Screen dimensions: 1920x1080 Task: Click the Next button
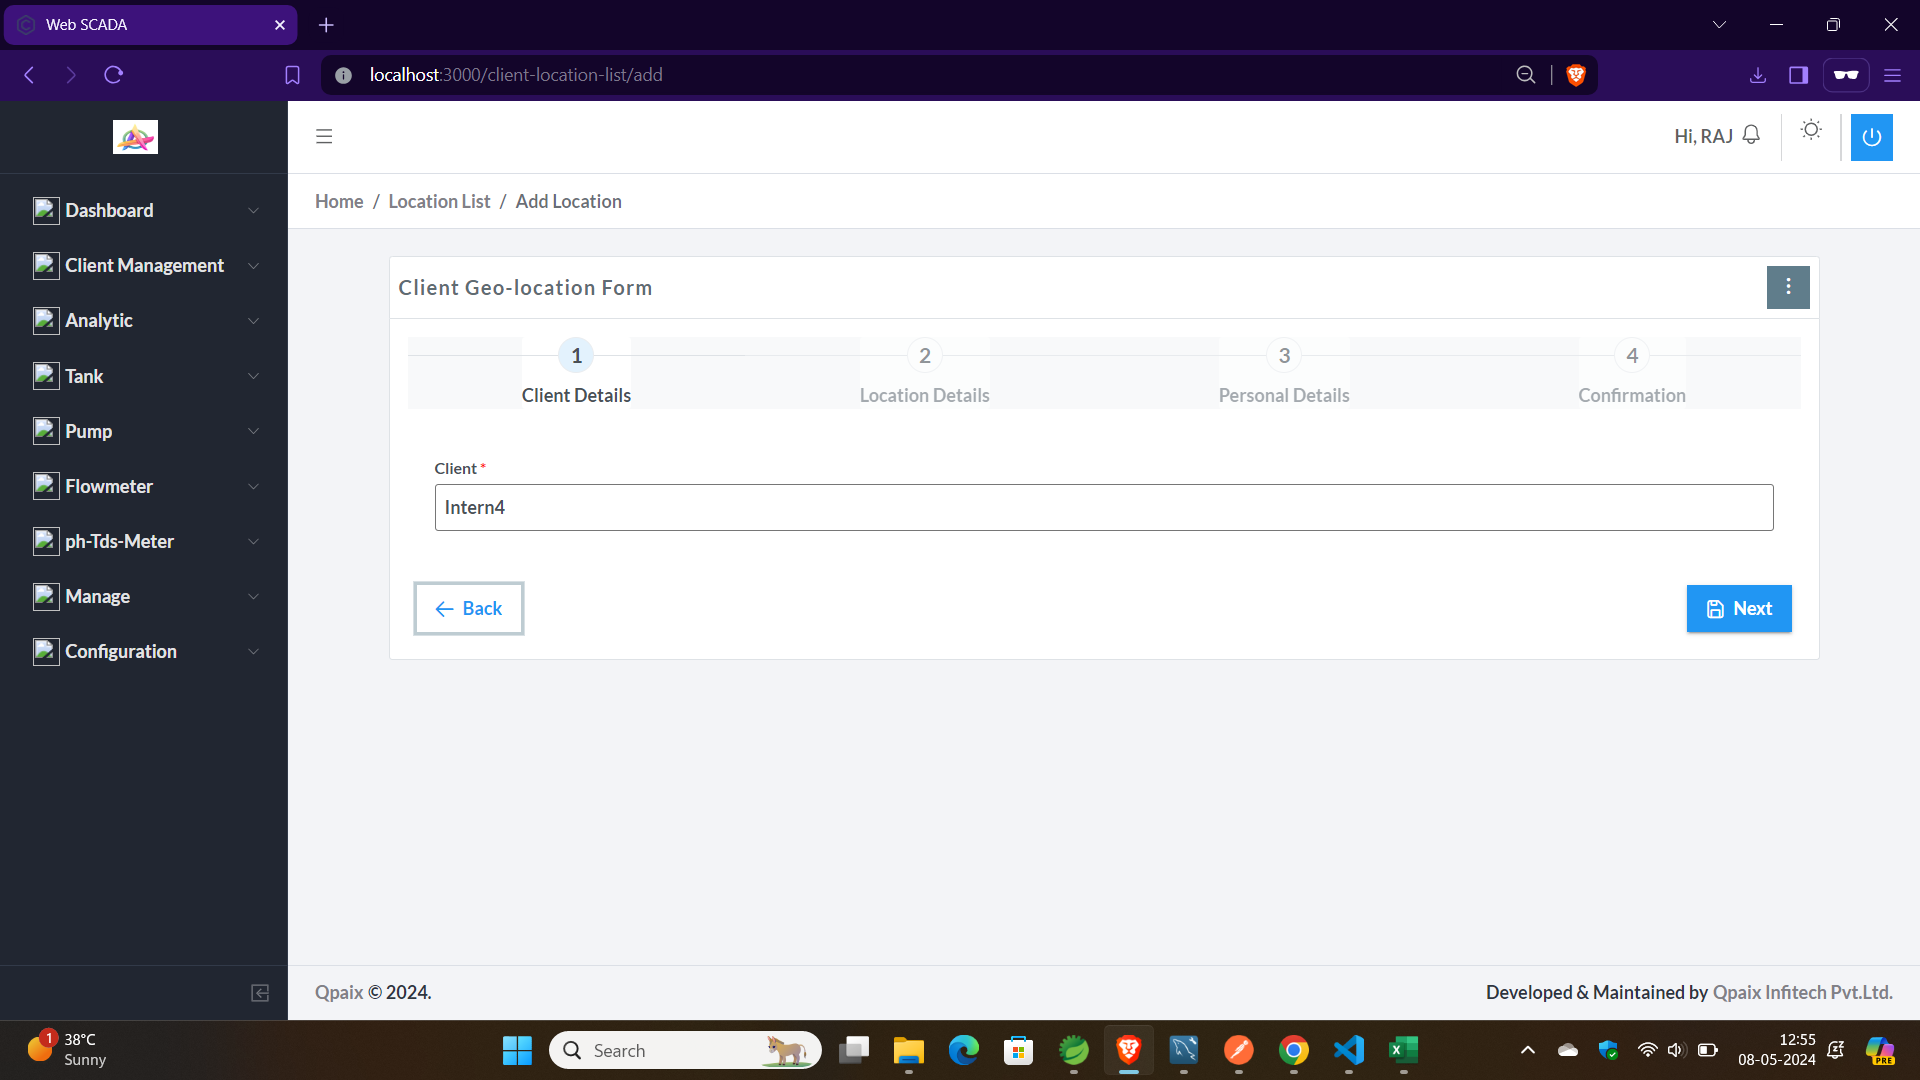pyautogui.click(x=1738, y=609)
